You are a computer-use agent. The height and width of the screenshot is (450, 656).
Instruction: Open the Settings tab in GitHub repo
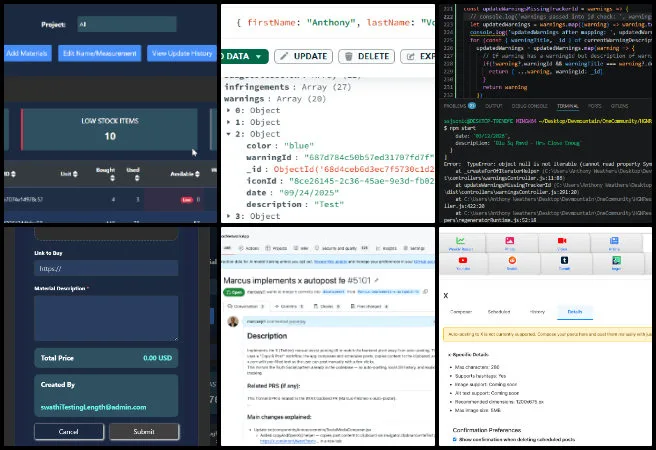pyautogui.click(x=414, y=248)
